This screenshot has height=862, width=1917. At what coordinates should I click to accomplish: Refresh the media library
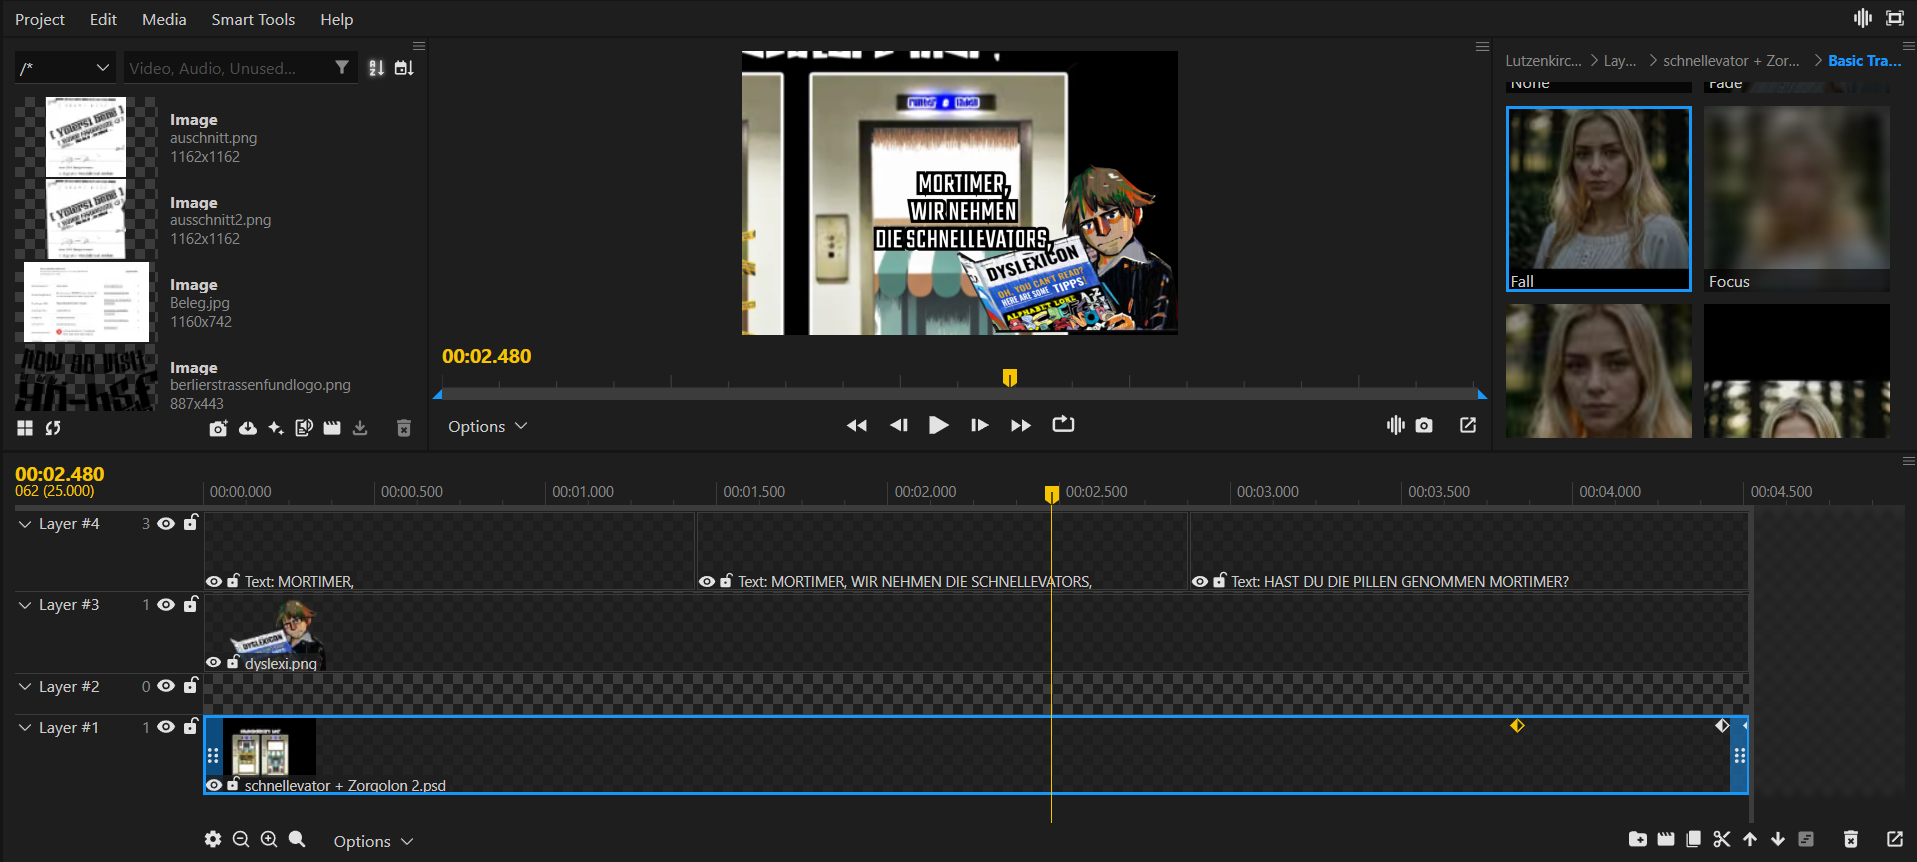click(53, 428)
